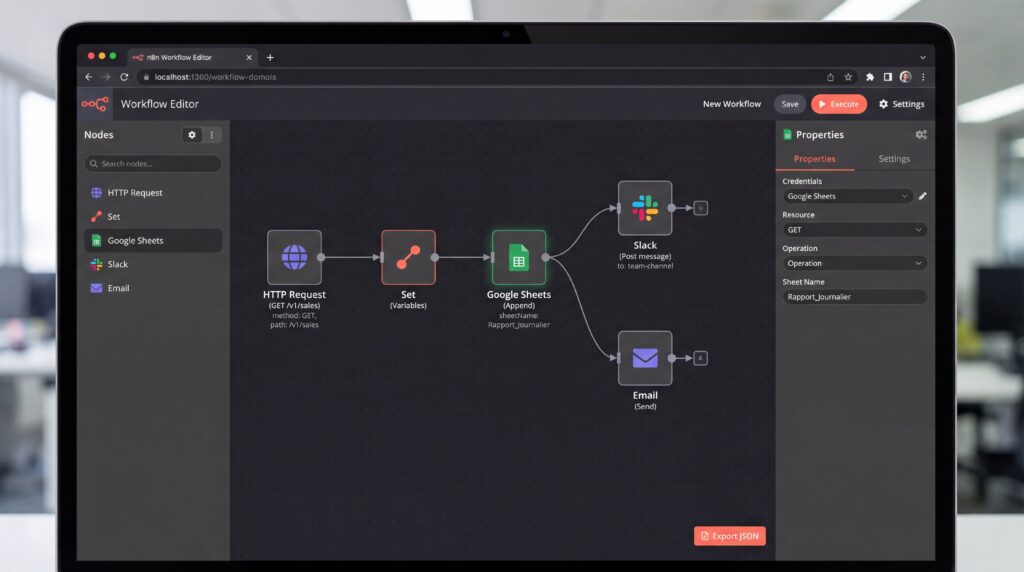Click the Search nodes input field
This screenshot has width=1024, height=572.
coord(153,163)
